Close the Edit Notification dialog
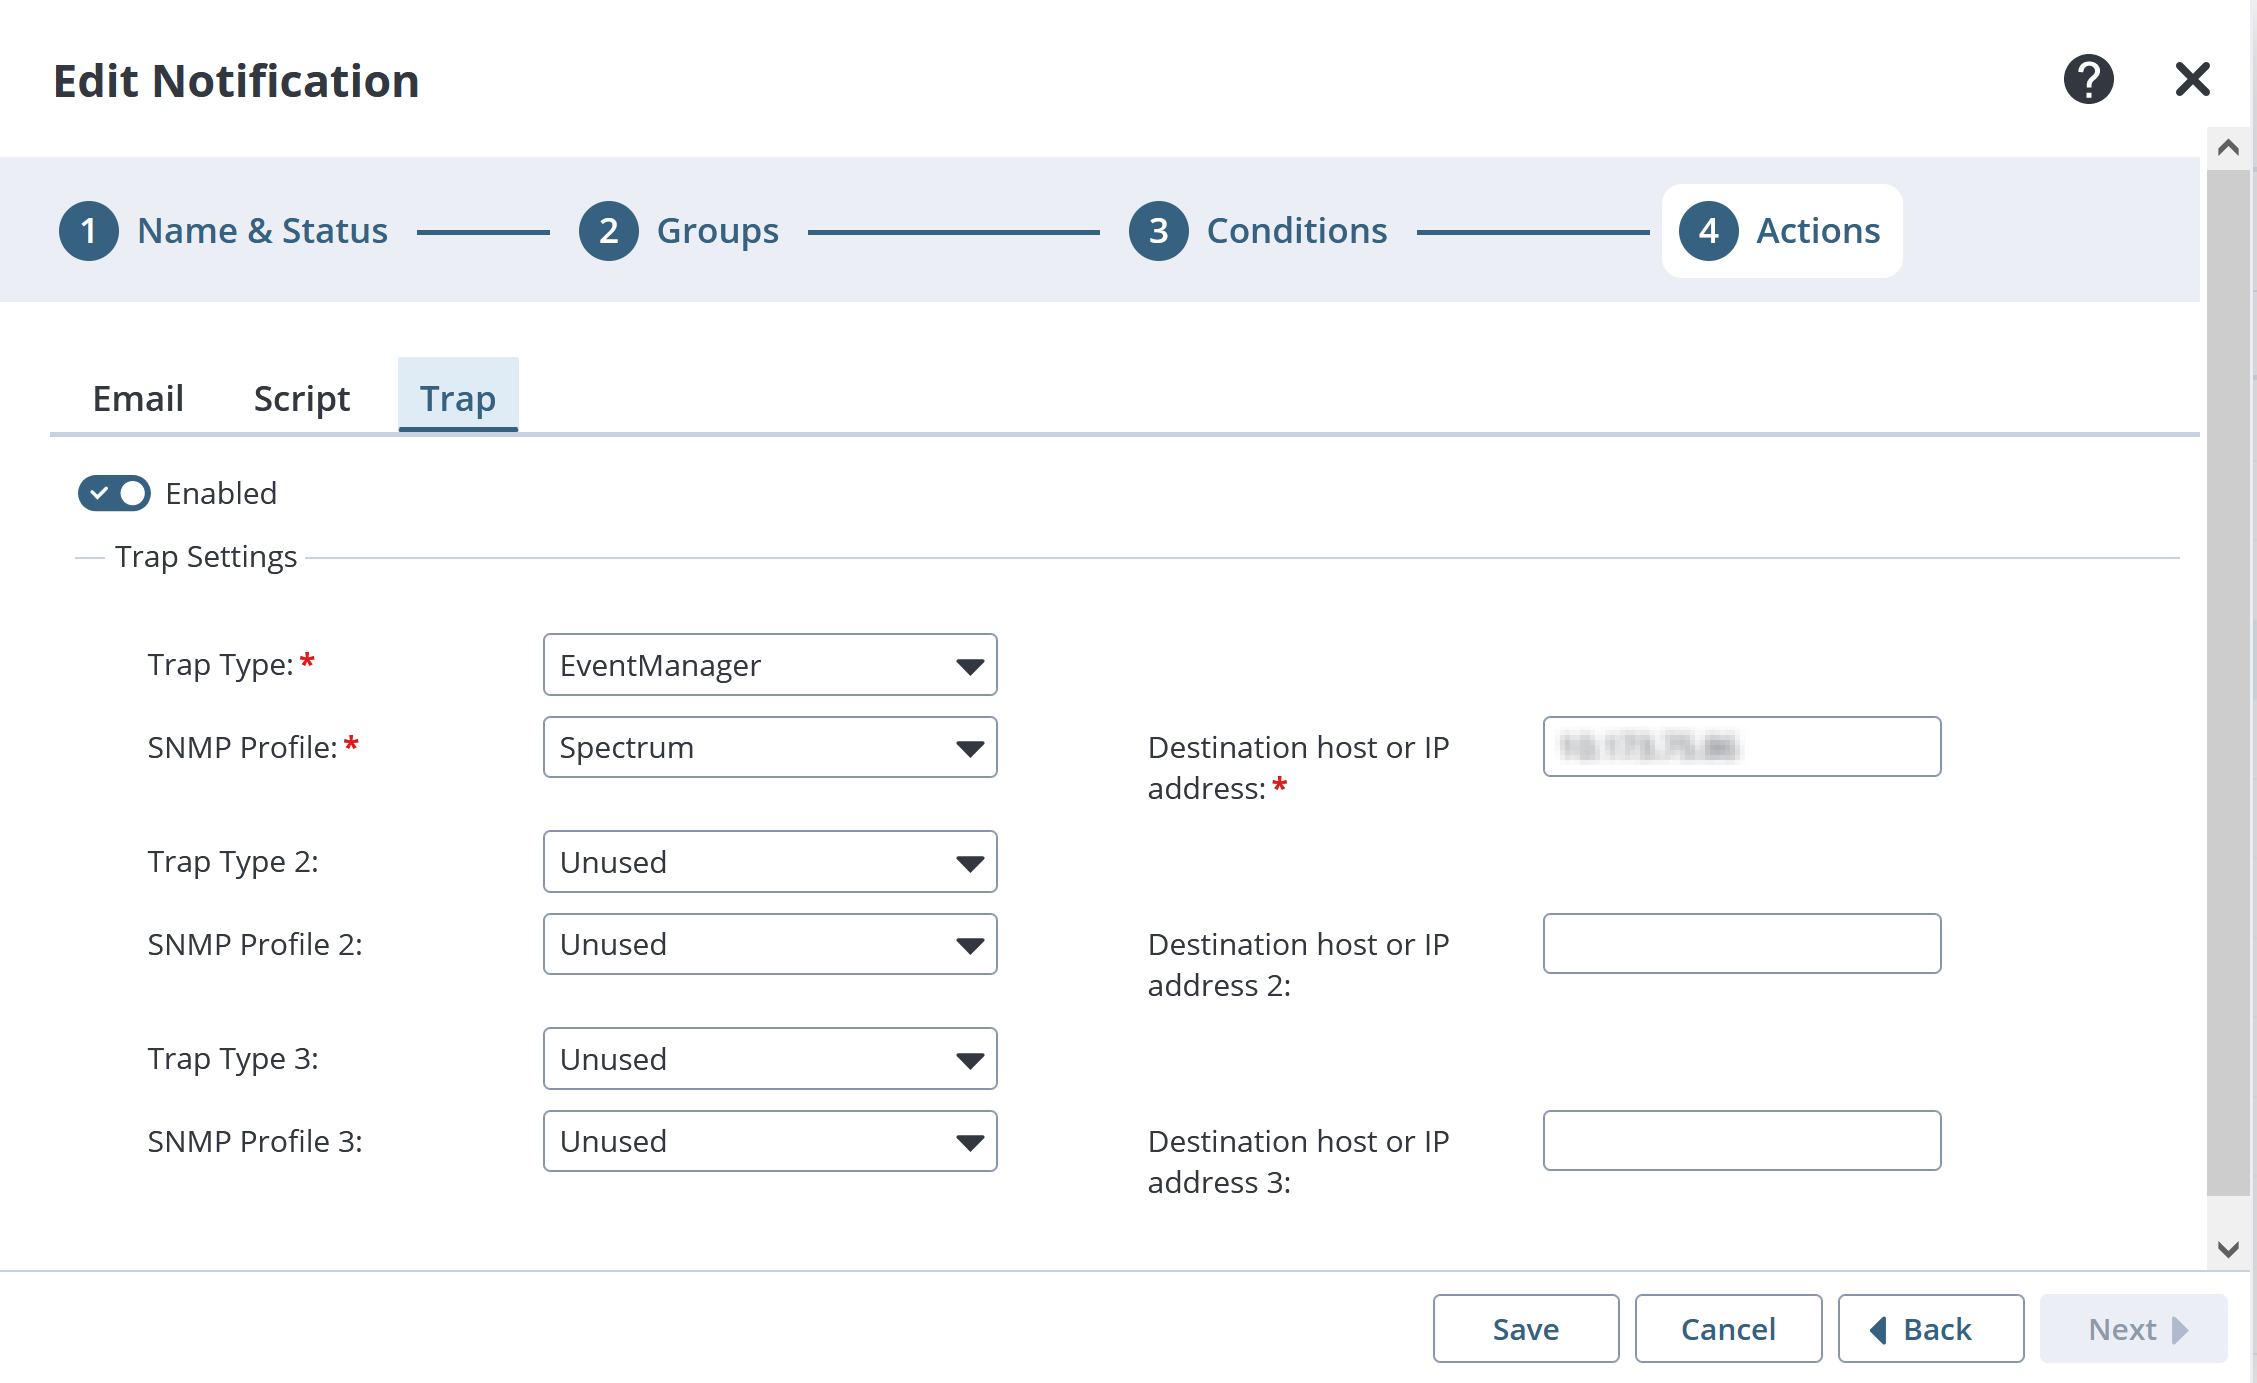This screenshot has width=2257, height=1383. pos(2192,79)
